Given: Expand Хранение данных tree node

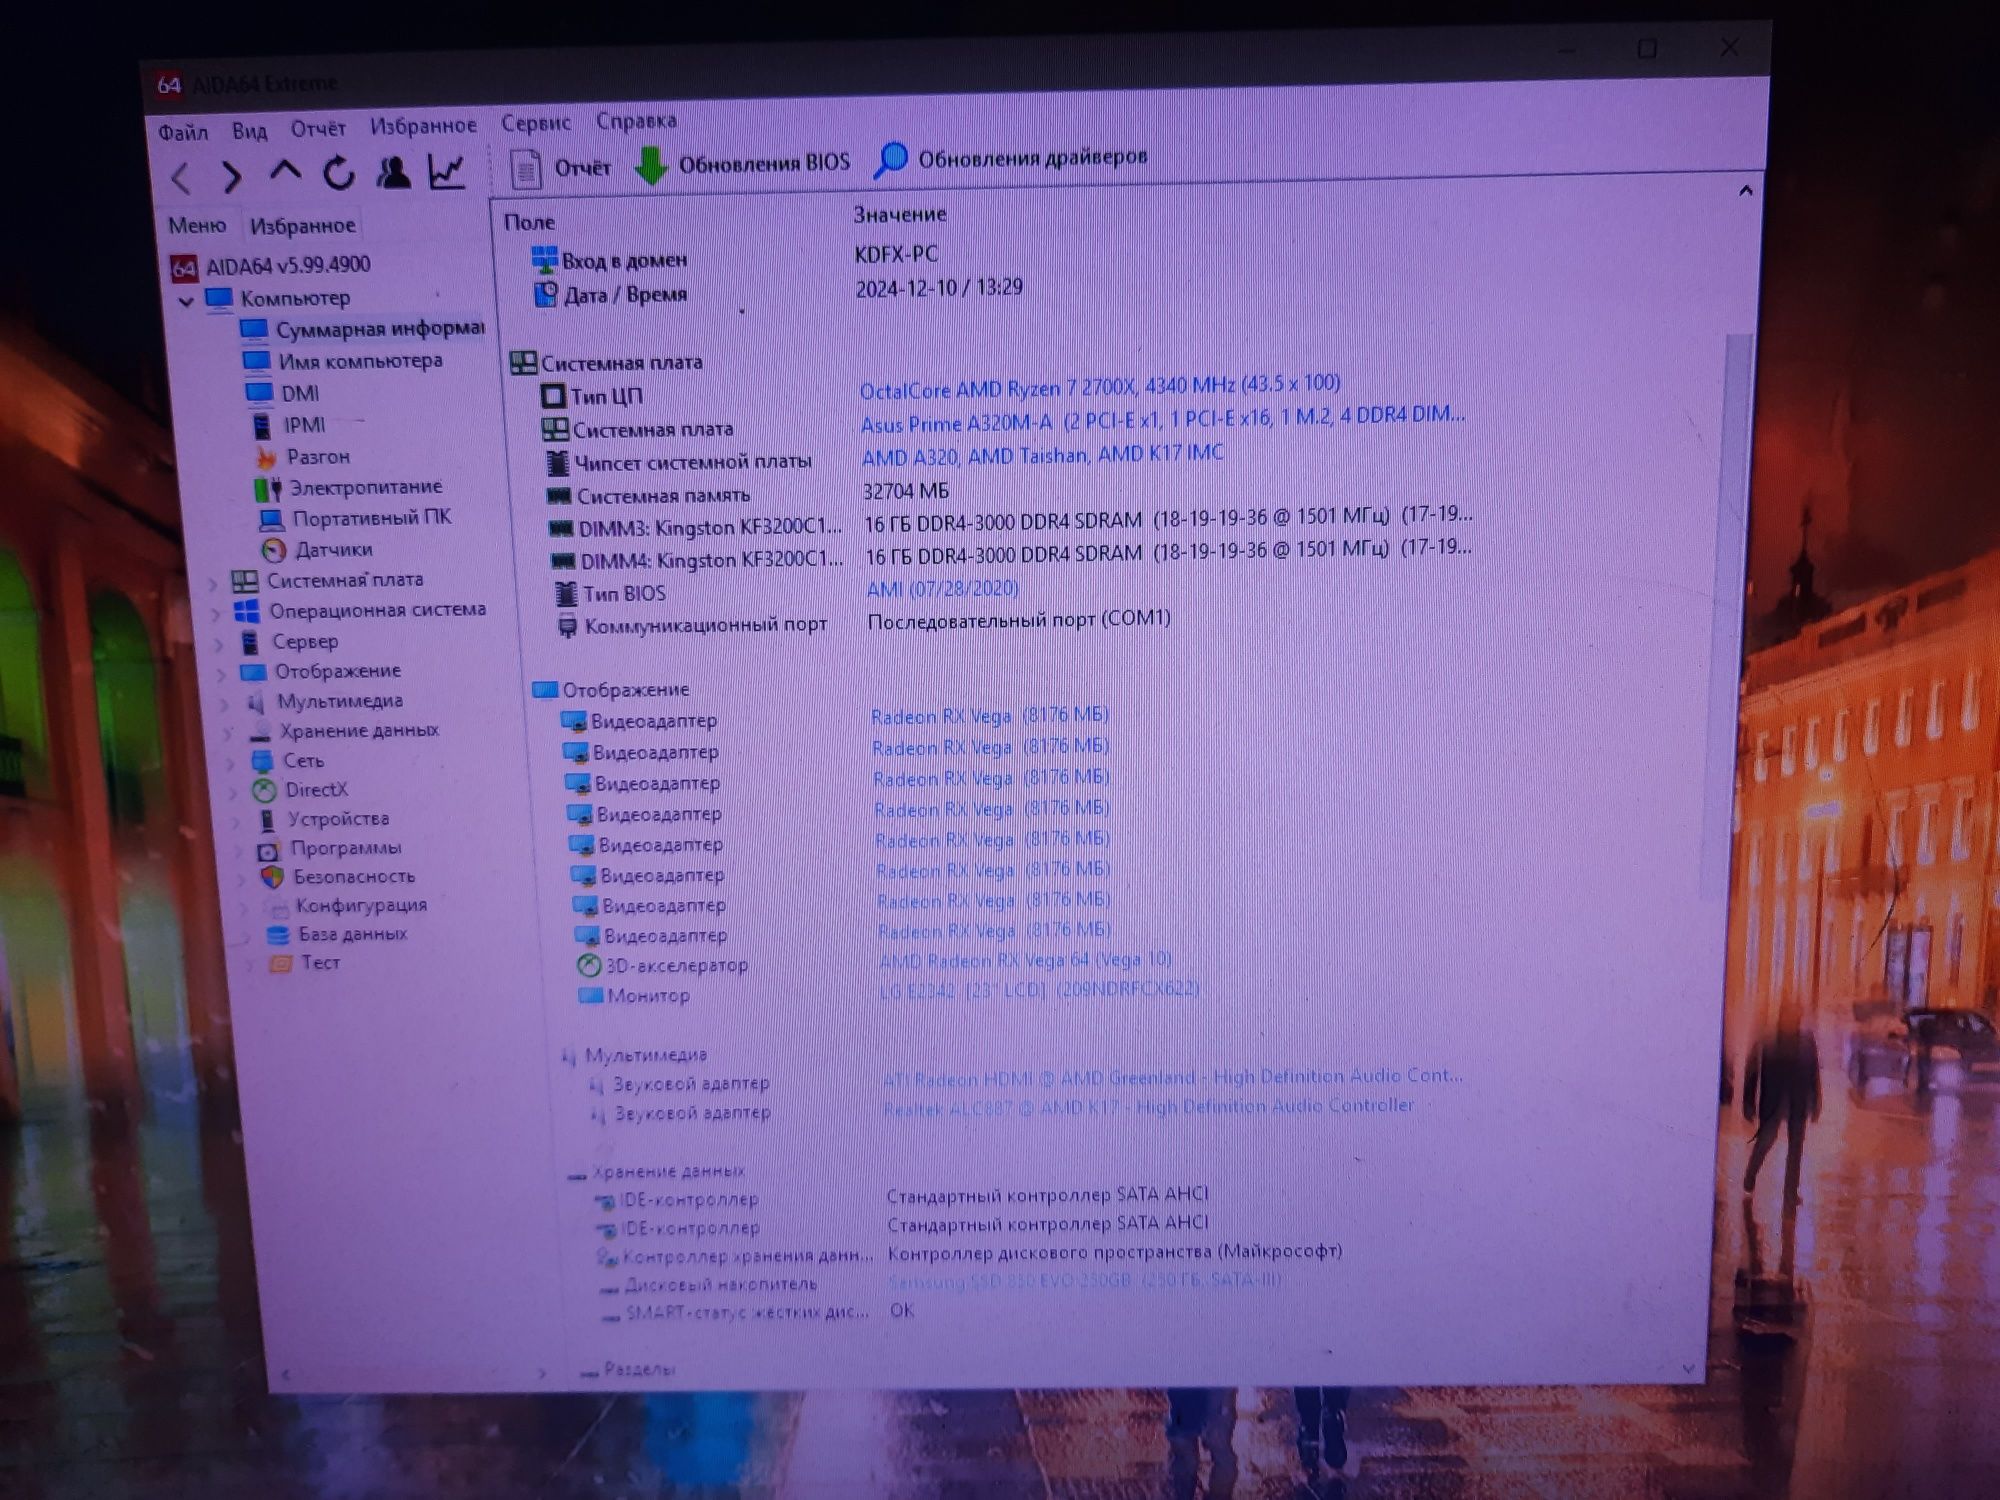Looking at the screenshot, I should pyautogui.click(x=229, y=734).
